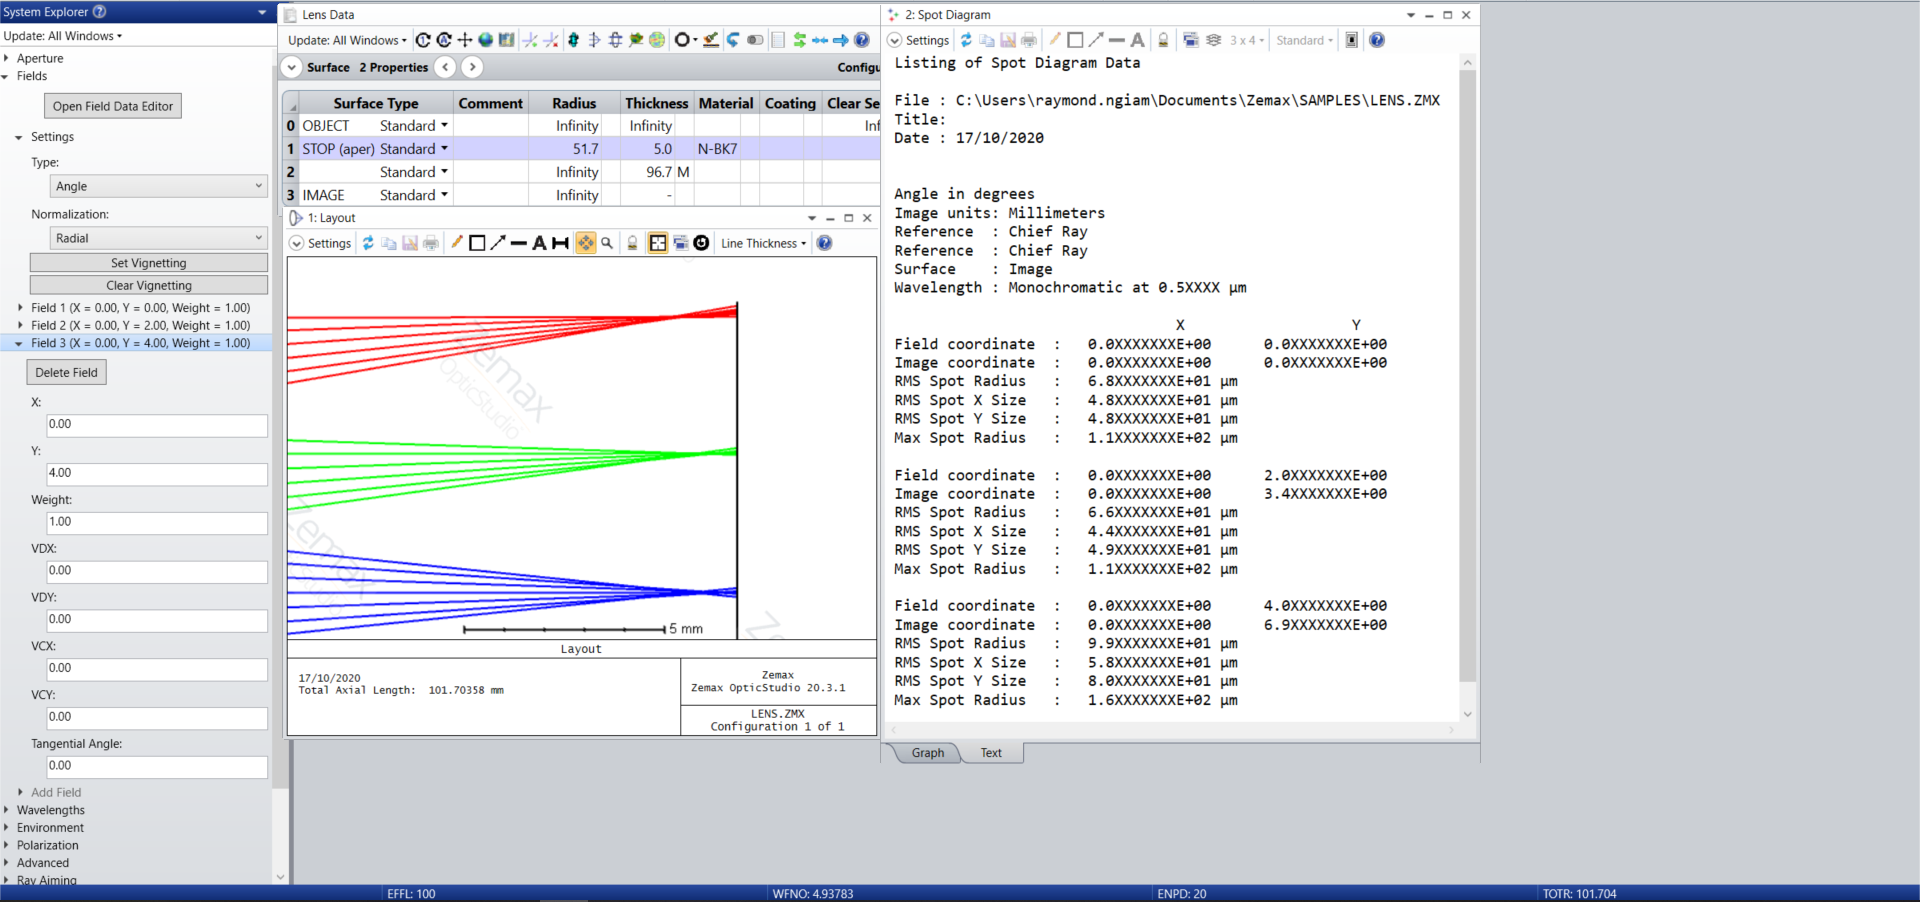Open the field Type dropdown showing Angle
This screenshot has width=1920, height=902.
(159, 186)
